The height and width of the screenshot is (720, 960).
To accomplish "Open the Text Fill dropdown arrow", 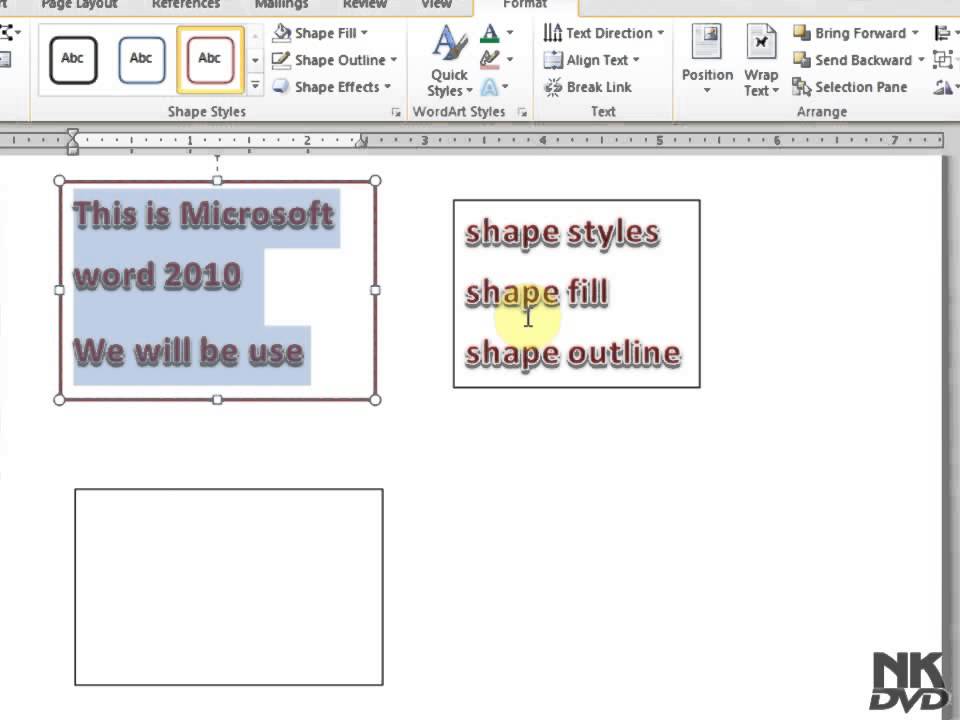I will pos(510,33).
